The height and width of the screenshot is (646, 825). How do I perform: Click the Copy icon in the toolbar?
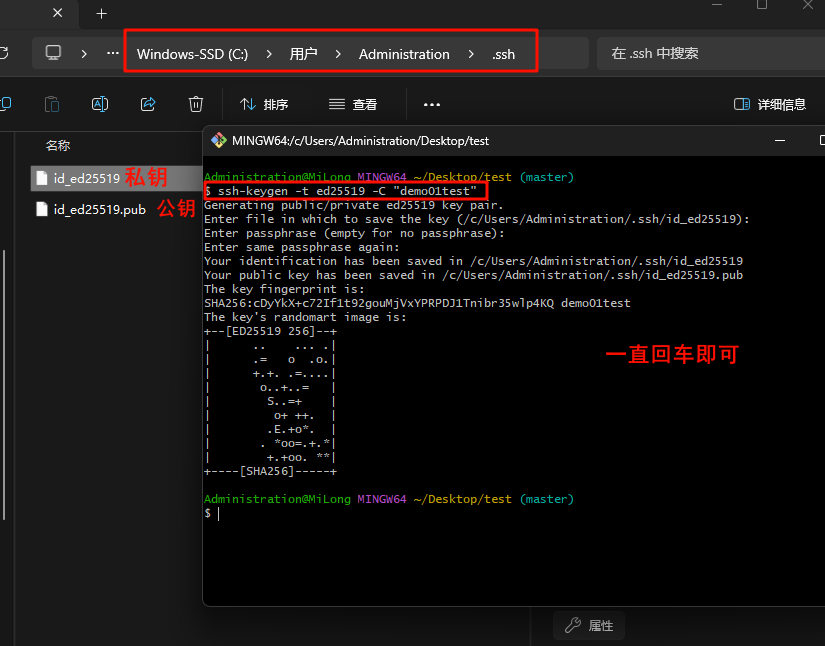coord(5,104)
